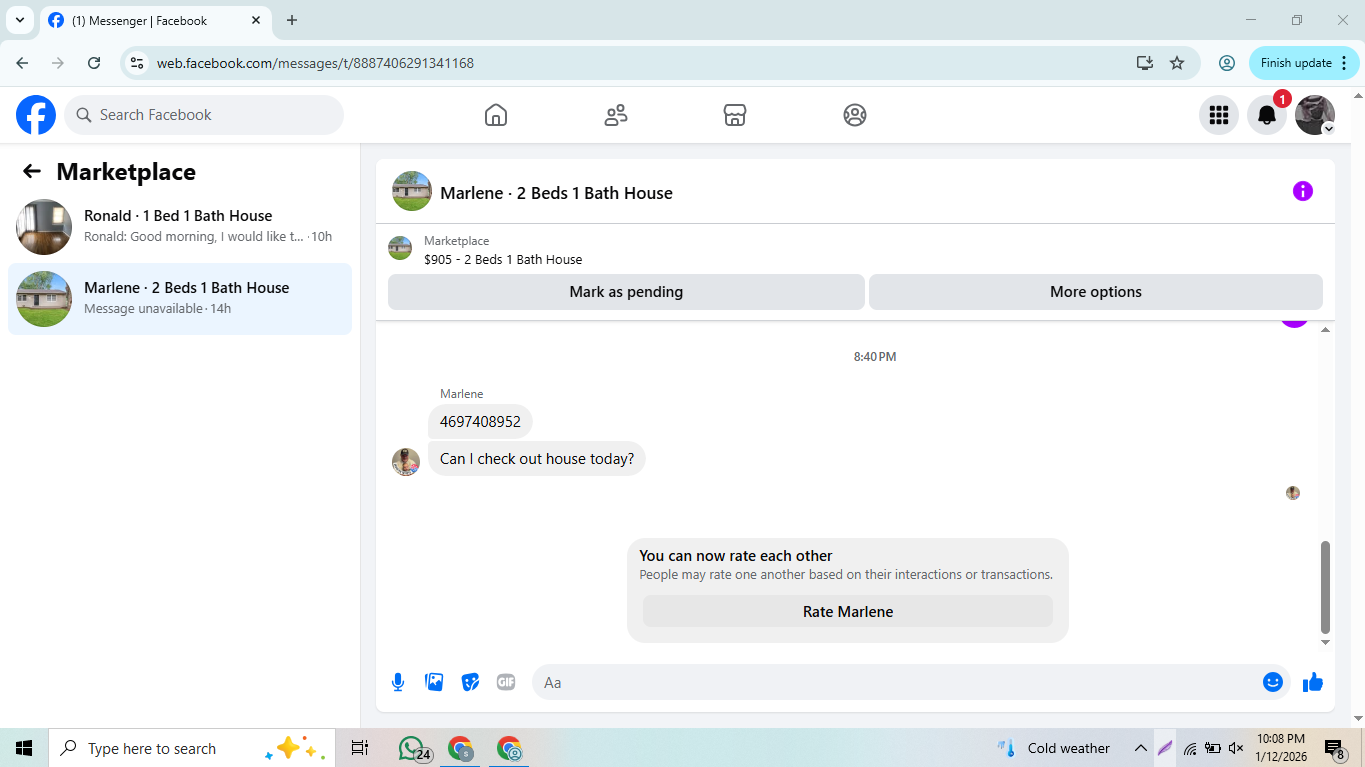The width and height of the screenshot is (1365, 767).
Task: Click the phone number message 4697408952
Action: click(480, 422)
